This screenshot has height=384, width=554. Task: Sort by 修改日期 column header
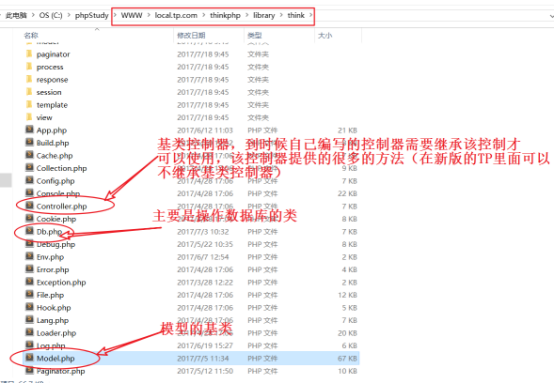[x=191, y=35]
